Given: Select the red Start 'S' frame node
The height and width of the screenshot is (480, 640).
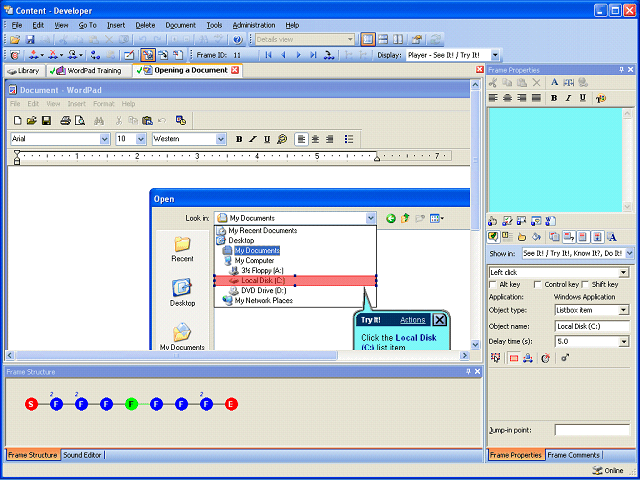Looking at the screenshot, I should point(31,404).
